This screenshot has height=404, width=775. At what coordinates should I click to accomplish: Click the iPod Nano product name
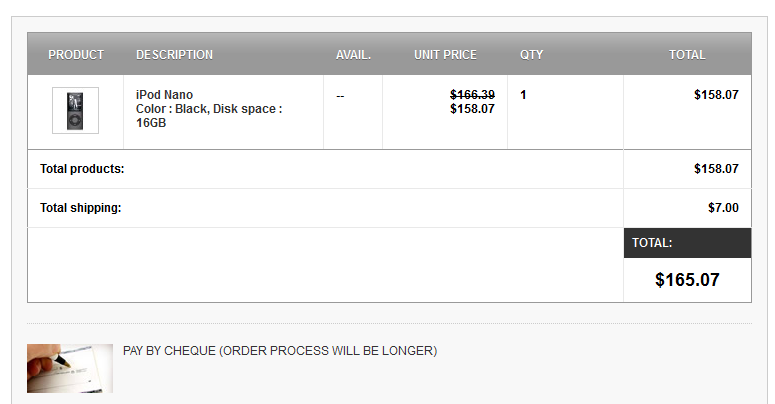[x=164, y=95]
